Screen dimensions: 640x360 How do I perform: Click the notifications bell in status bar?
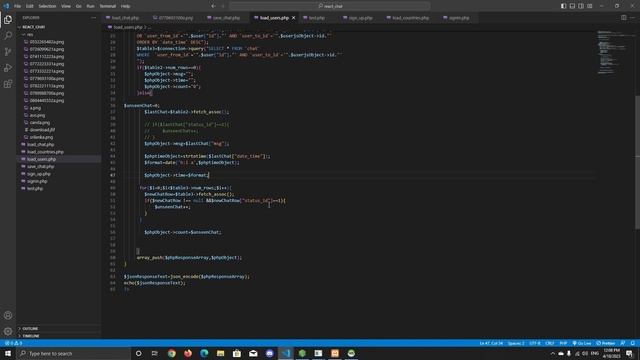click(x=633, y=343)
